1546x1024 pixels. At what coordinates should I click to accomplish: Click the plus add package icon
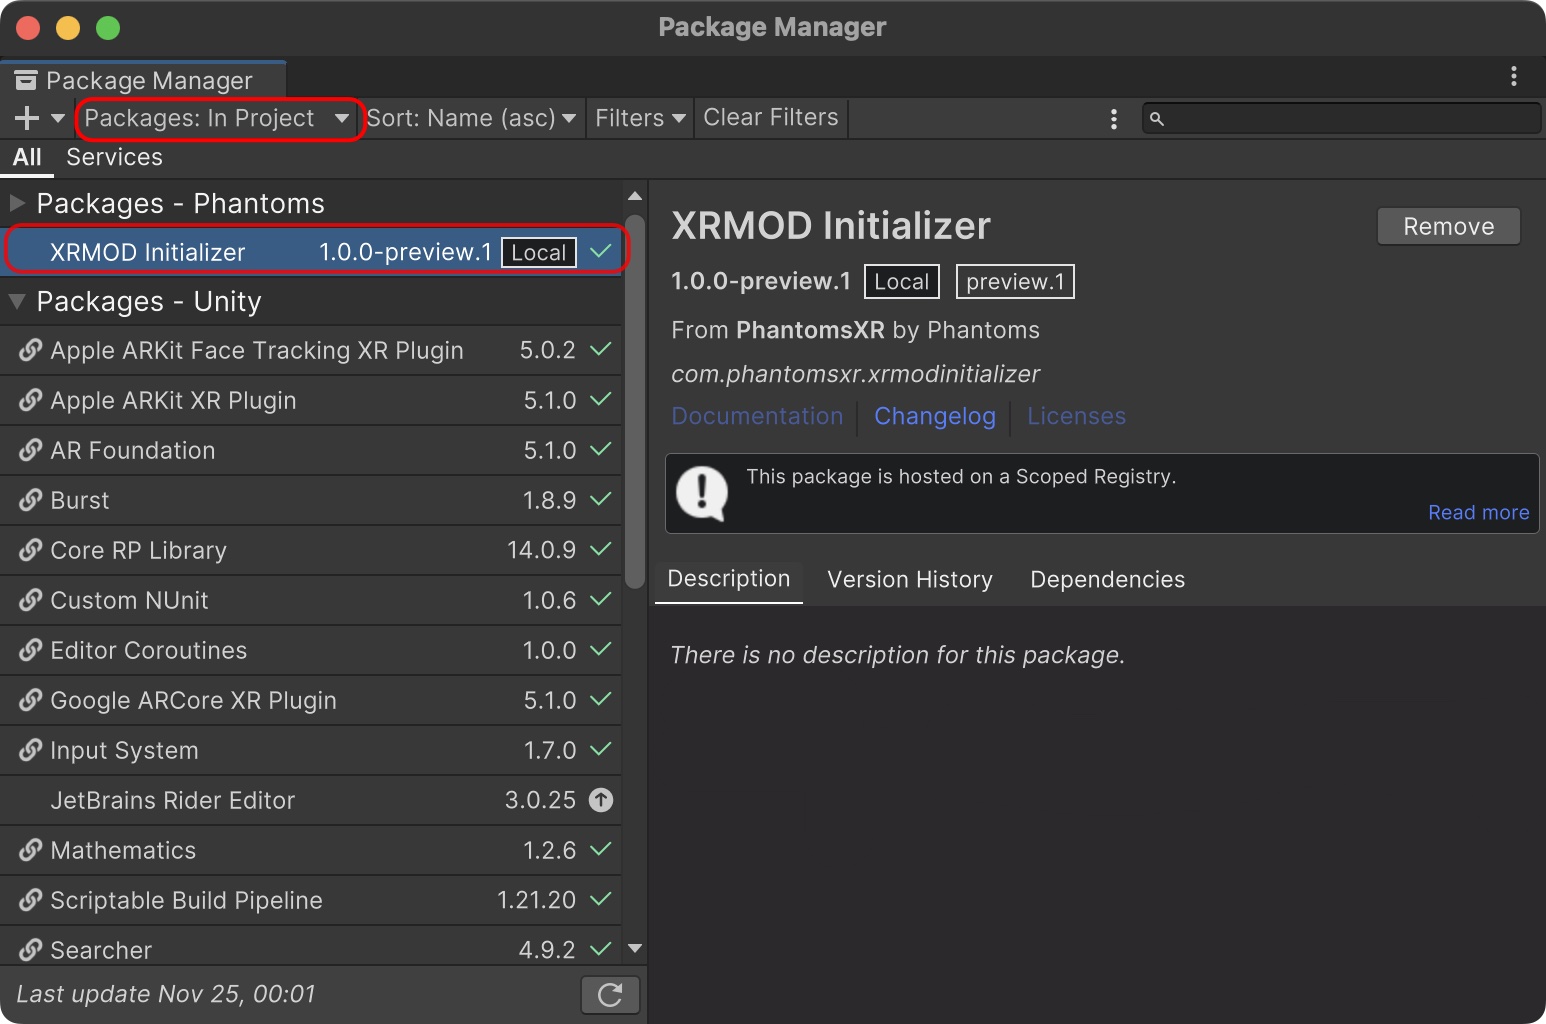(x=27, y=118)
